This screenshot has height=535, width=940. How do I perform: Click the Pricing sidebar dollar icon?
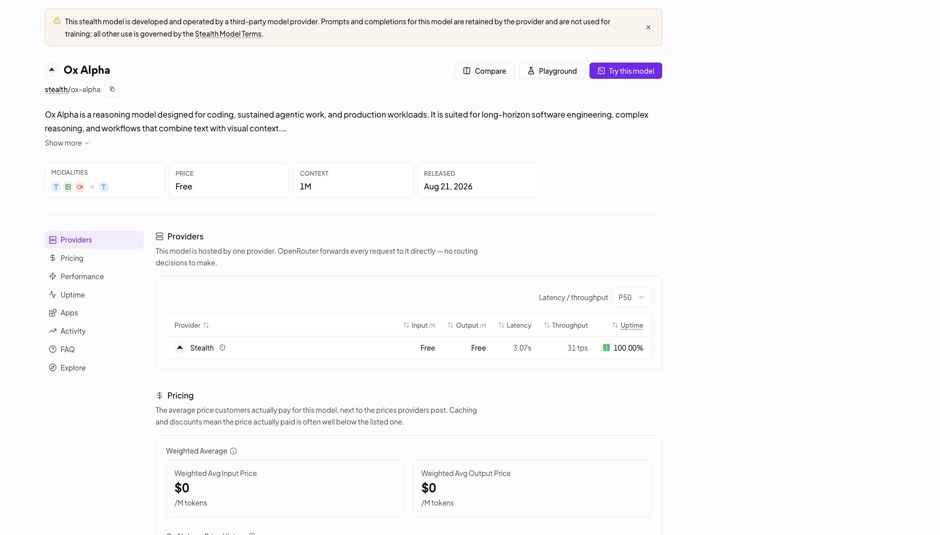pos(53,258)
